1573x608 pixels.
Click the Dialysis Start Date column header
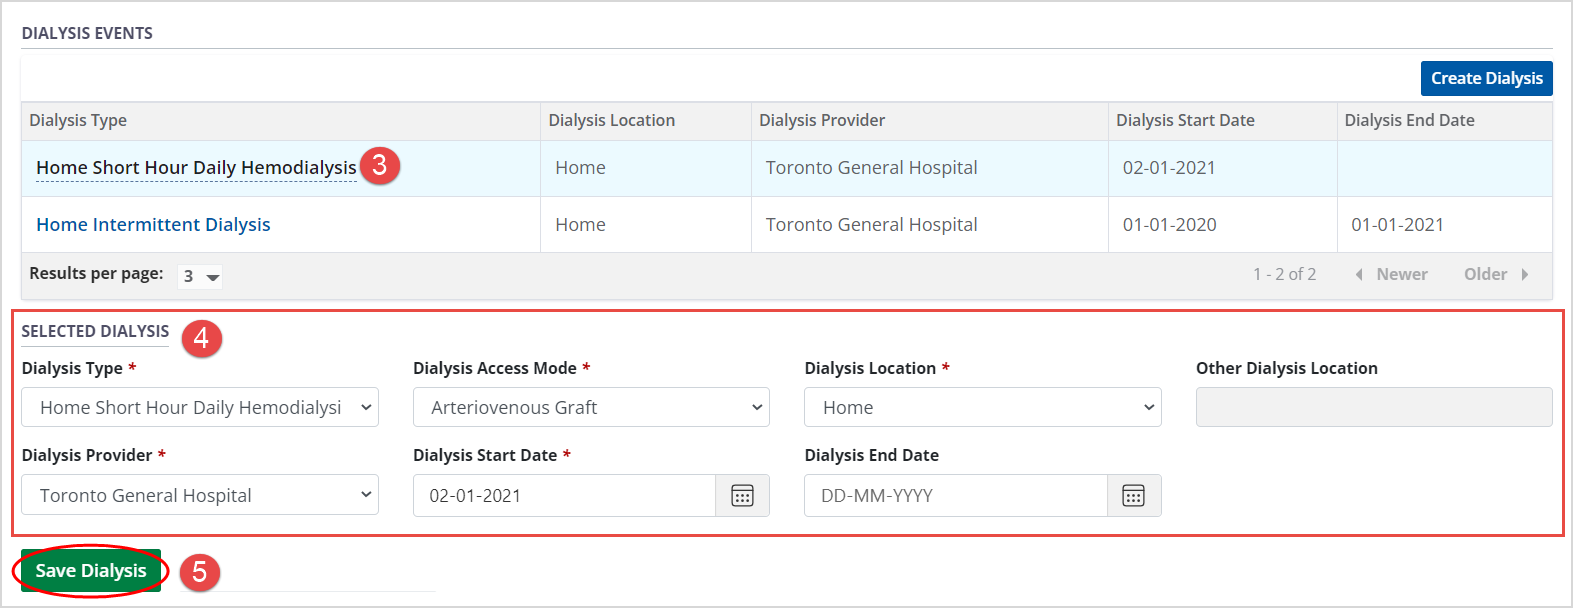coord(1185,120)
